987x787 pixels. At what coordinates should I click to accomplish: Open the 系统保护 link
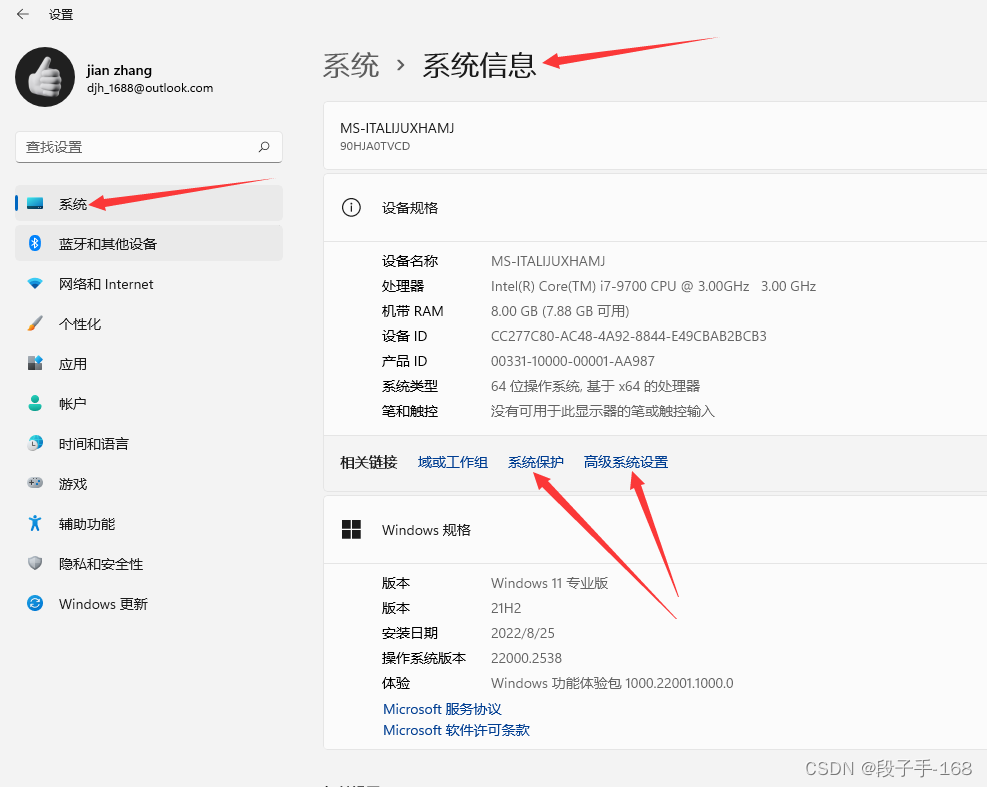536,462
